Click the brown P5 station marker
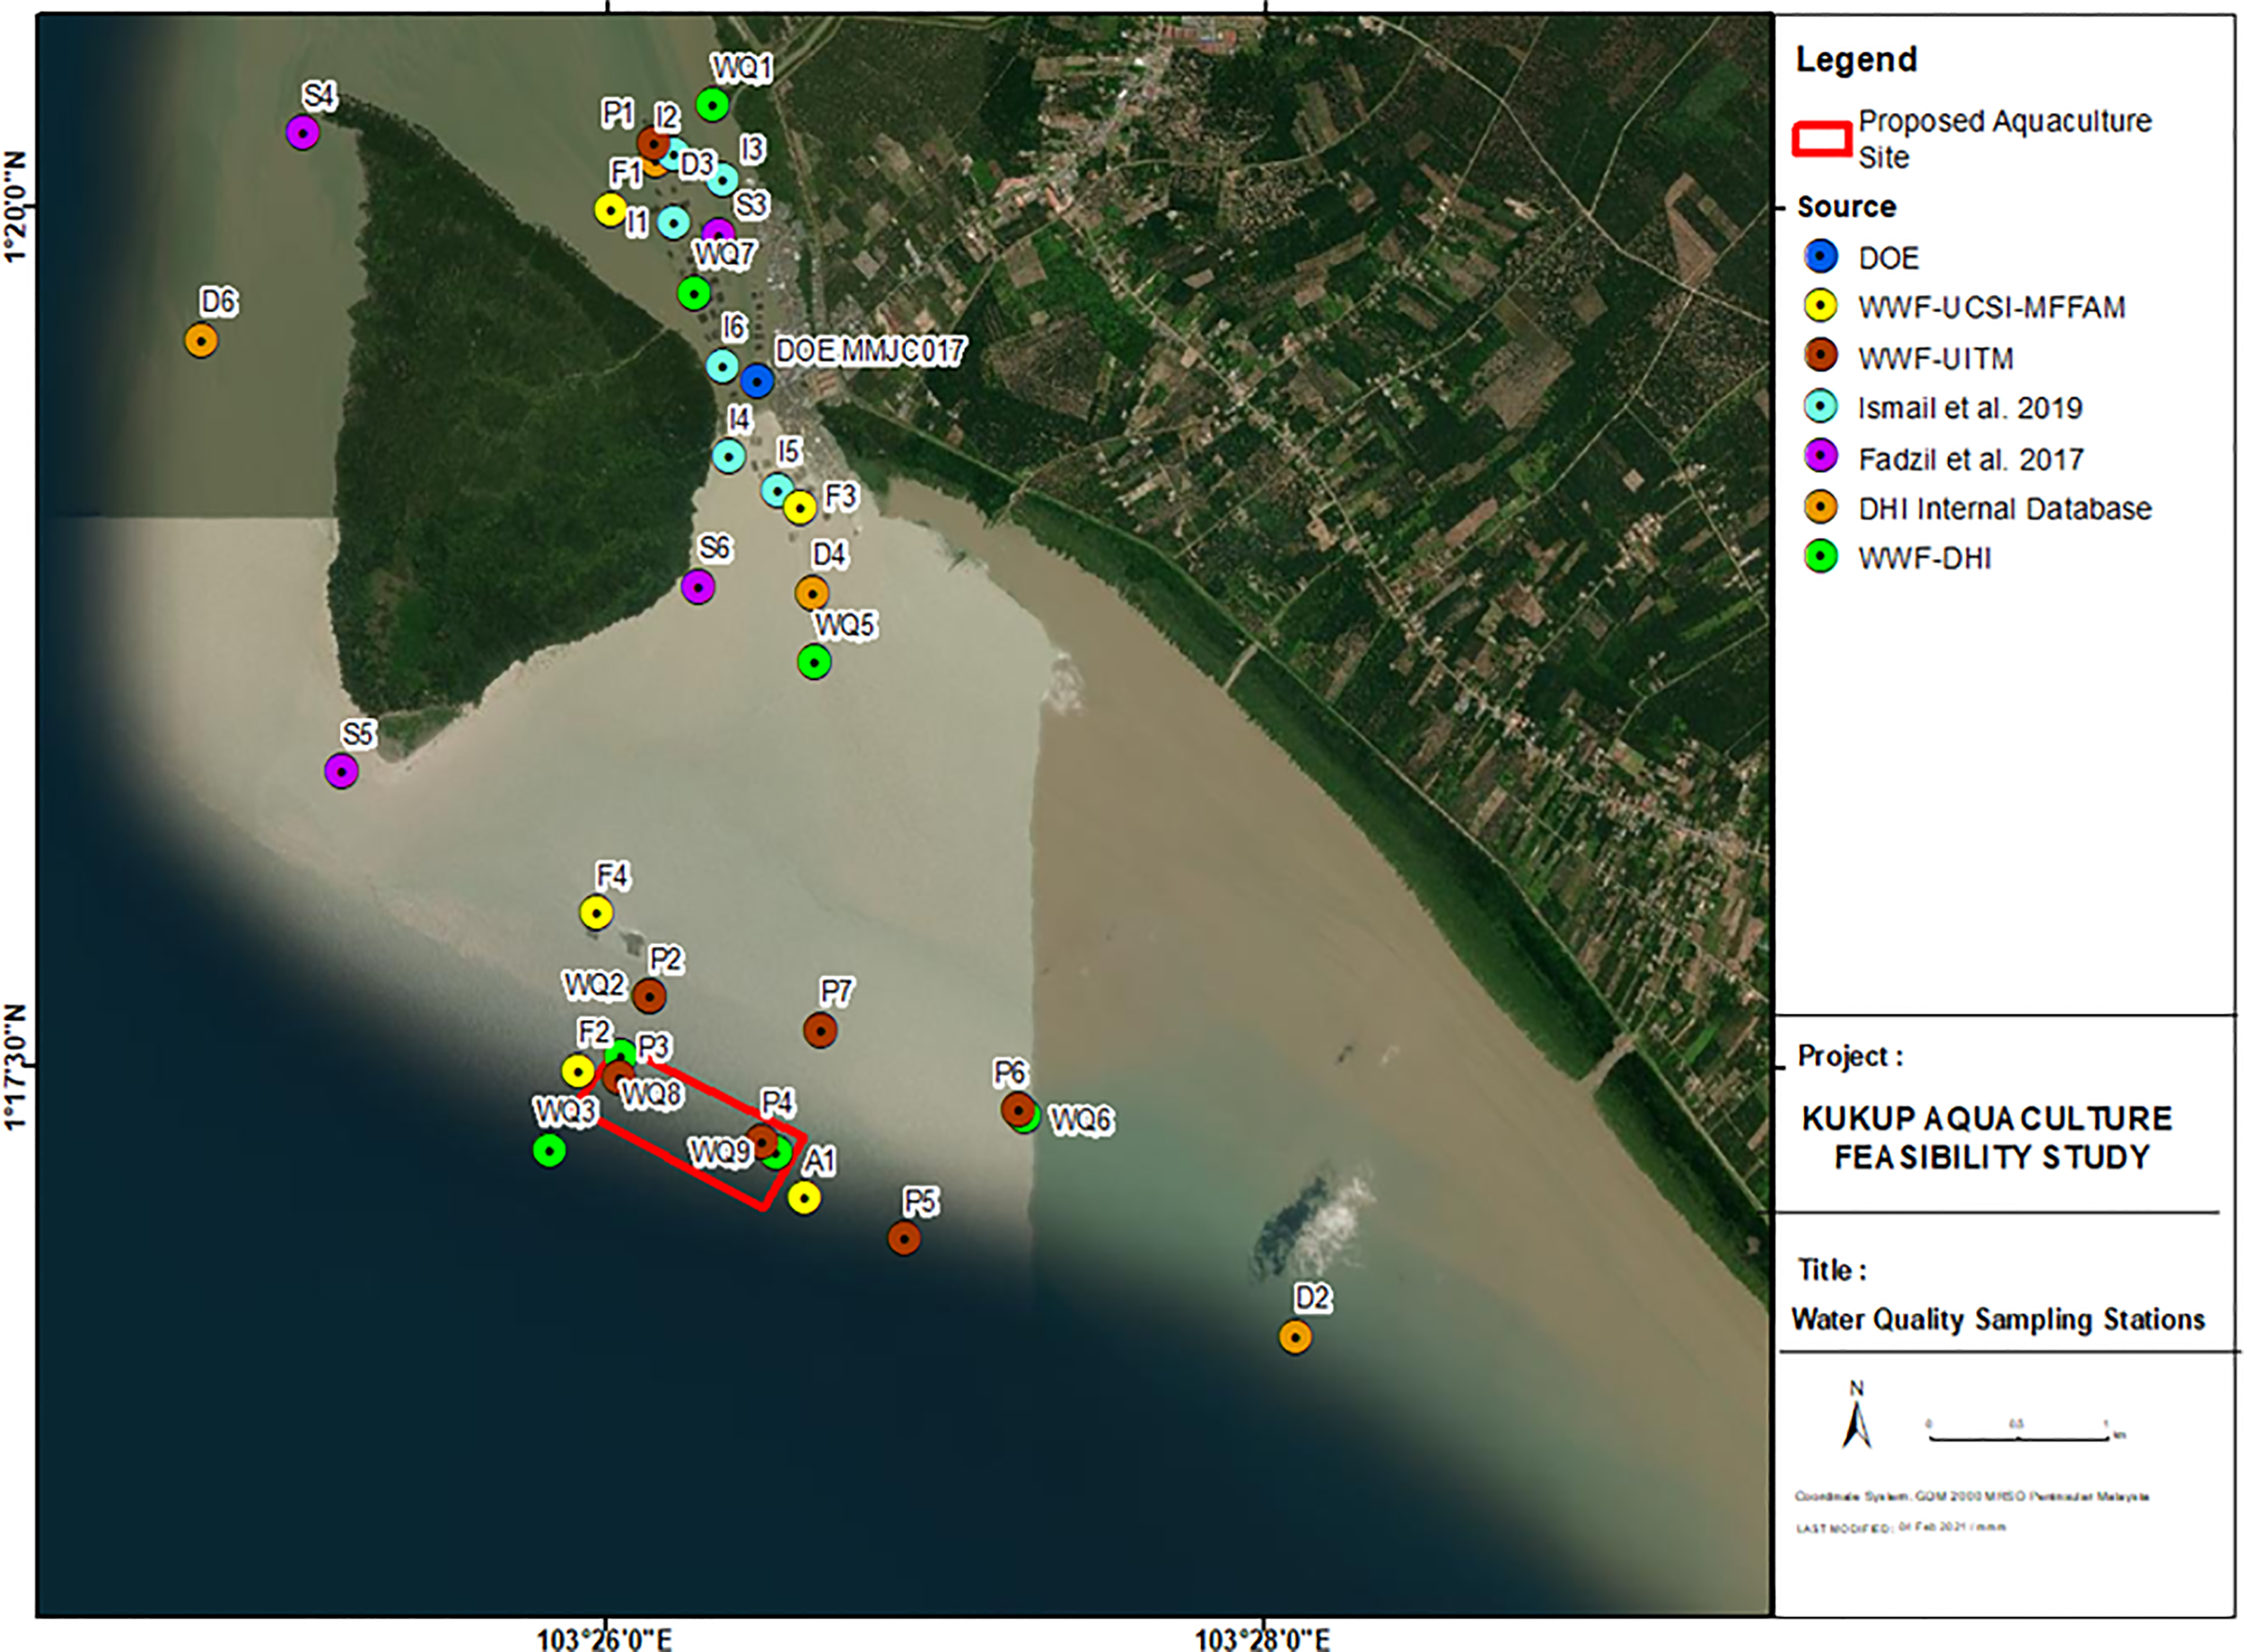Screen dimensions: 2244x1652 point(904,1238)
